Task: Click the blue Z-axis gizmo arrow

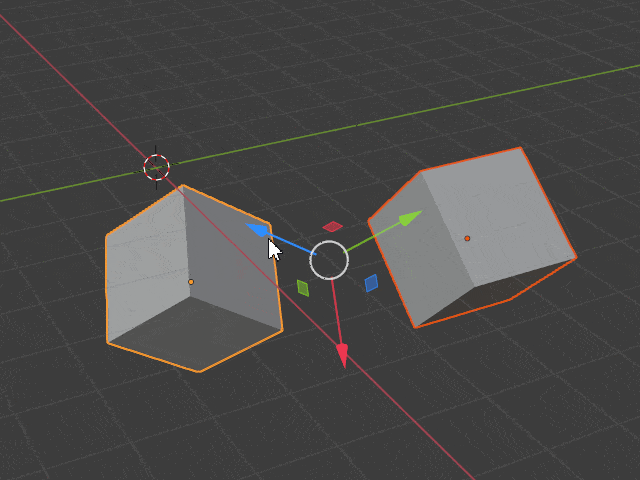Action: coord(259,231)
